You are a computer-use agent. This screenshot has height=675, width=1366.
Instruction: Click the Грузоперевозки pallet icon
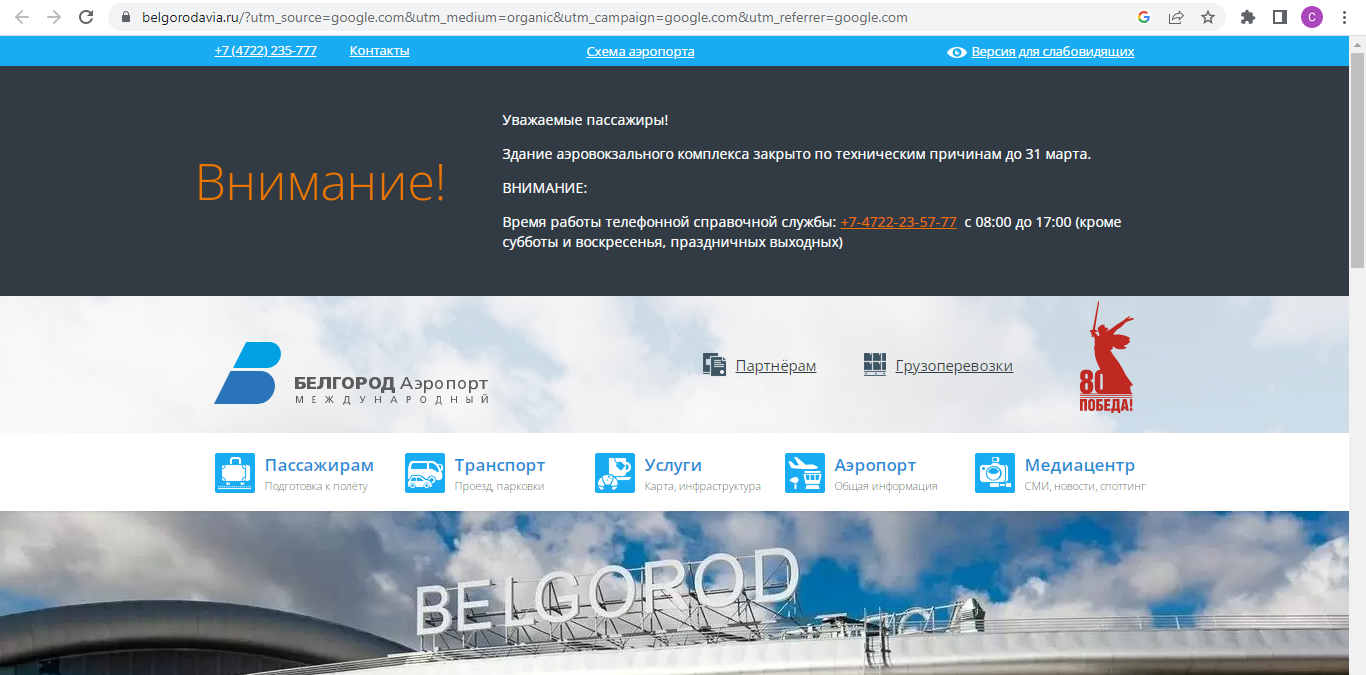pyautogui.click(x=875, y=365)
